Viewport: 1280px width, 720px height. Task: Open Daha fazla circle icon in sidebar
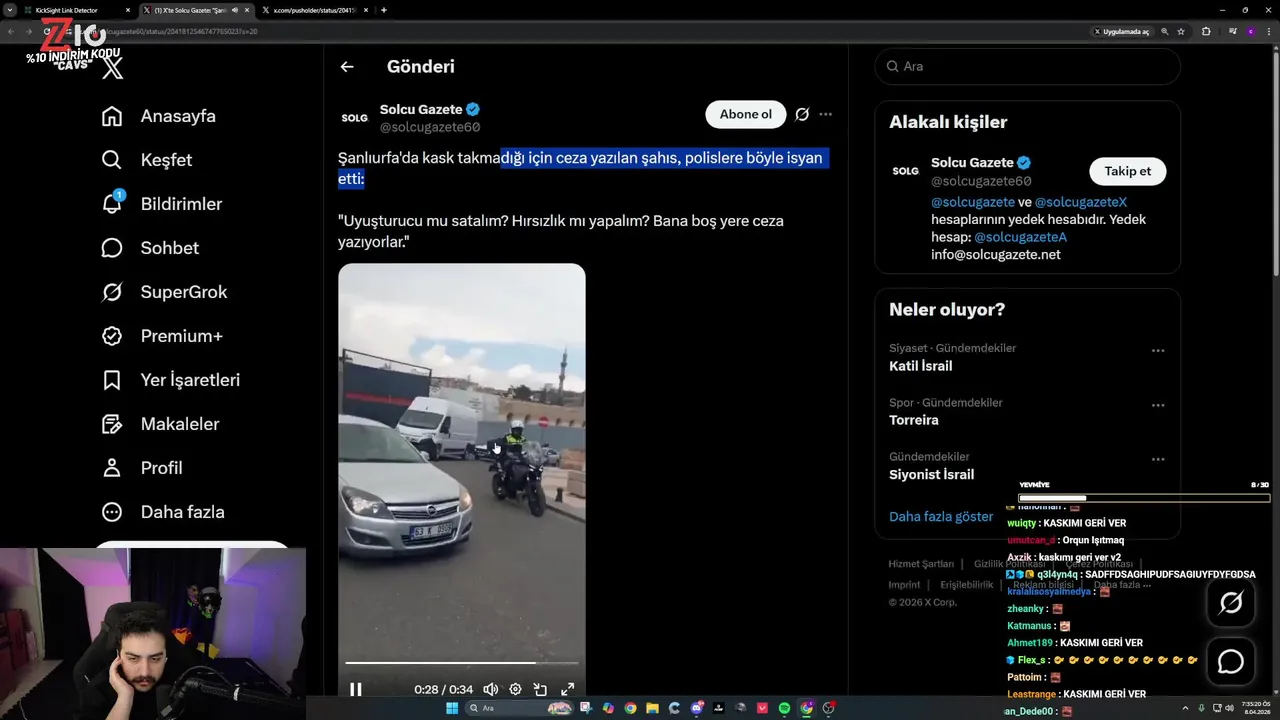[x=112, y=512]
